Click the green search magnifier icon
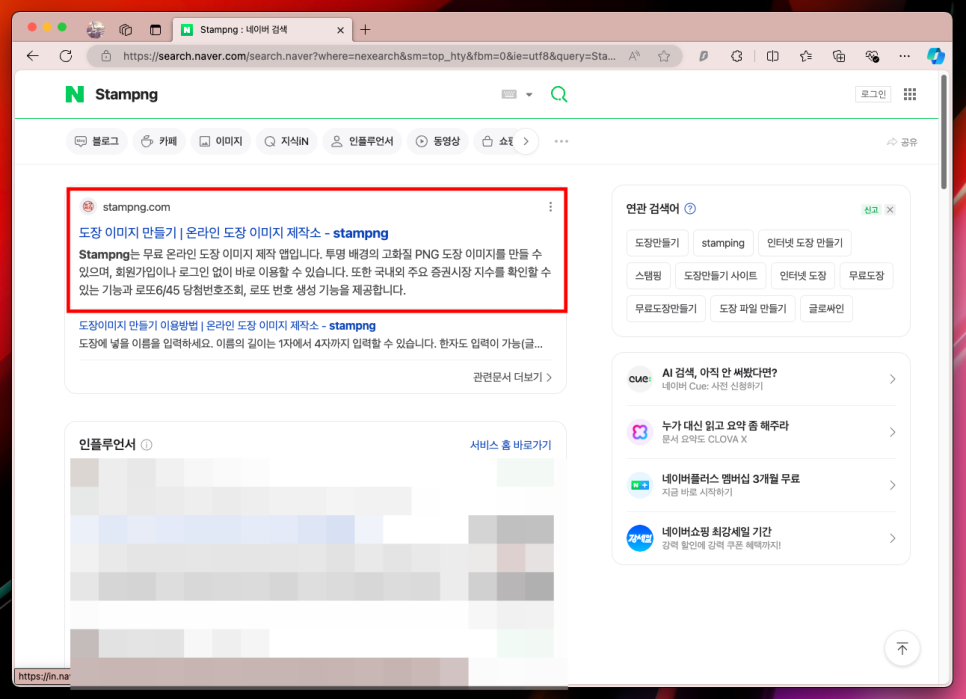966x699 pixels. [x=559, y=94]
